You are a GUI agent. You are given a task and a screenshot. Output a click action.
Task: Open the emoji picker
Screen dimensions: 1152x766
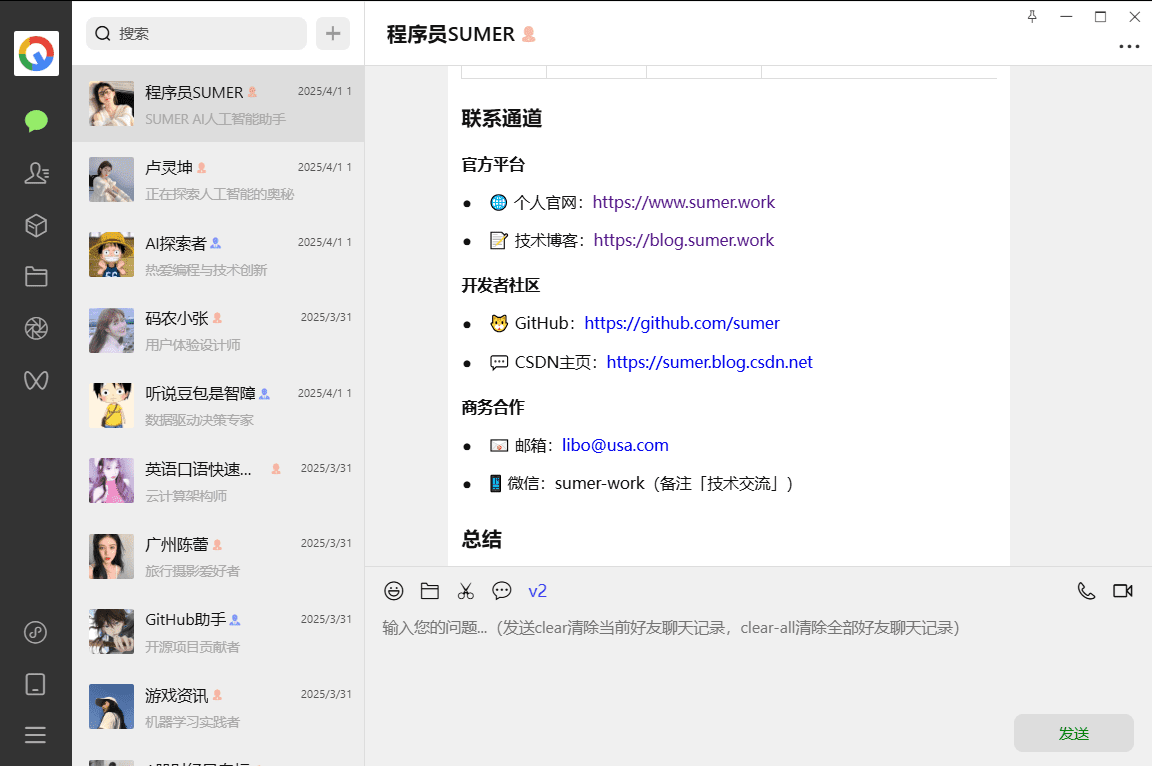394,591
